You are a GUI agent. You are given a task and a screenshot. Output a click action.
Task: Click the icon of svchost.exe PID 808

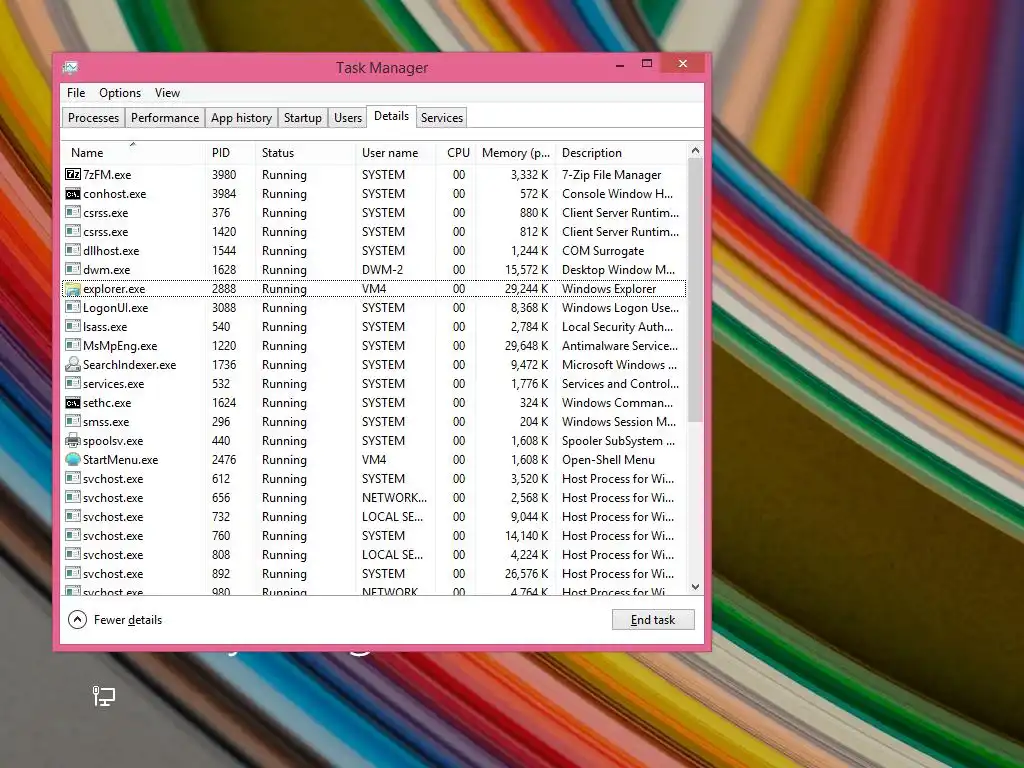click(72, 554)
